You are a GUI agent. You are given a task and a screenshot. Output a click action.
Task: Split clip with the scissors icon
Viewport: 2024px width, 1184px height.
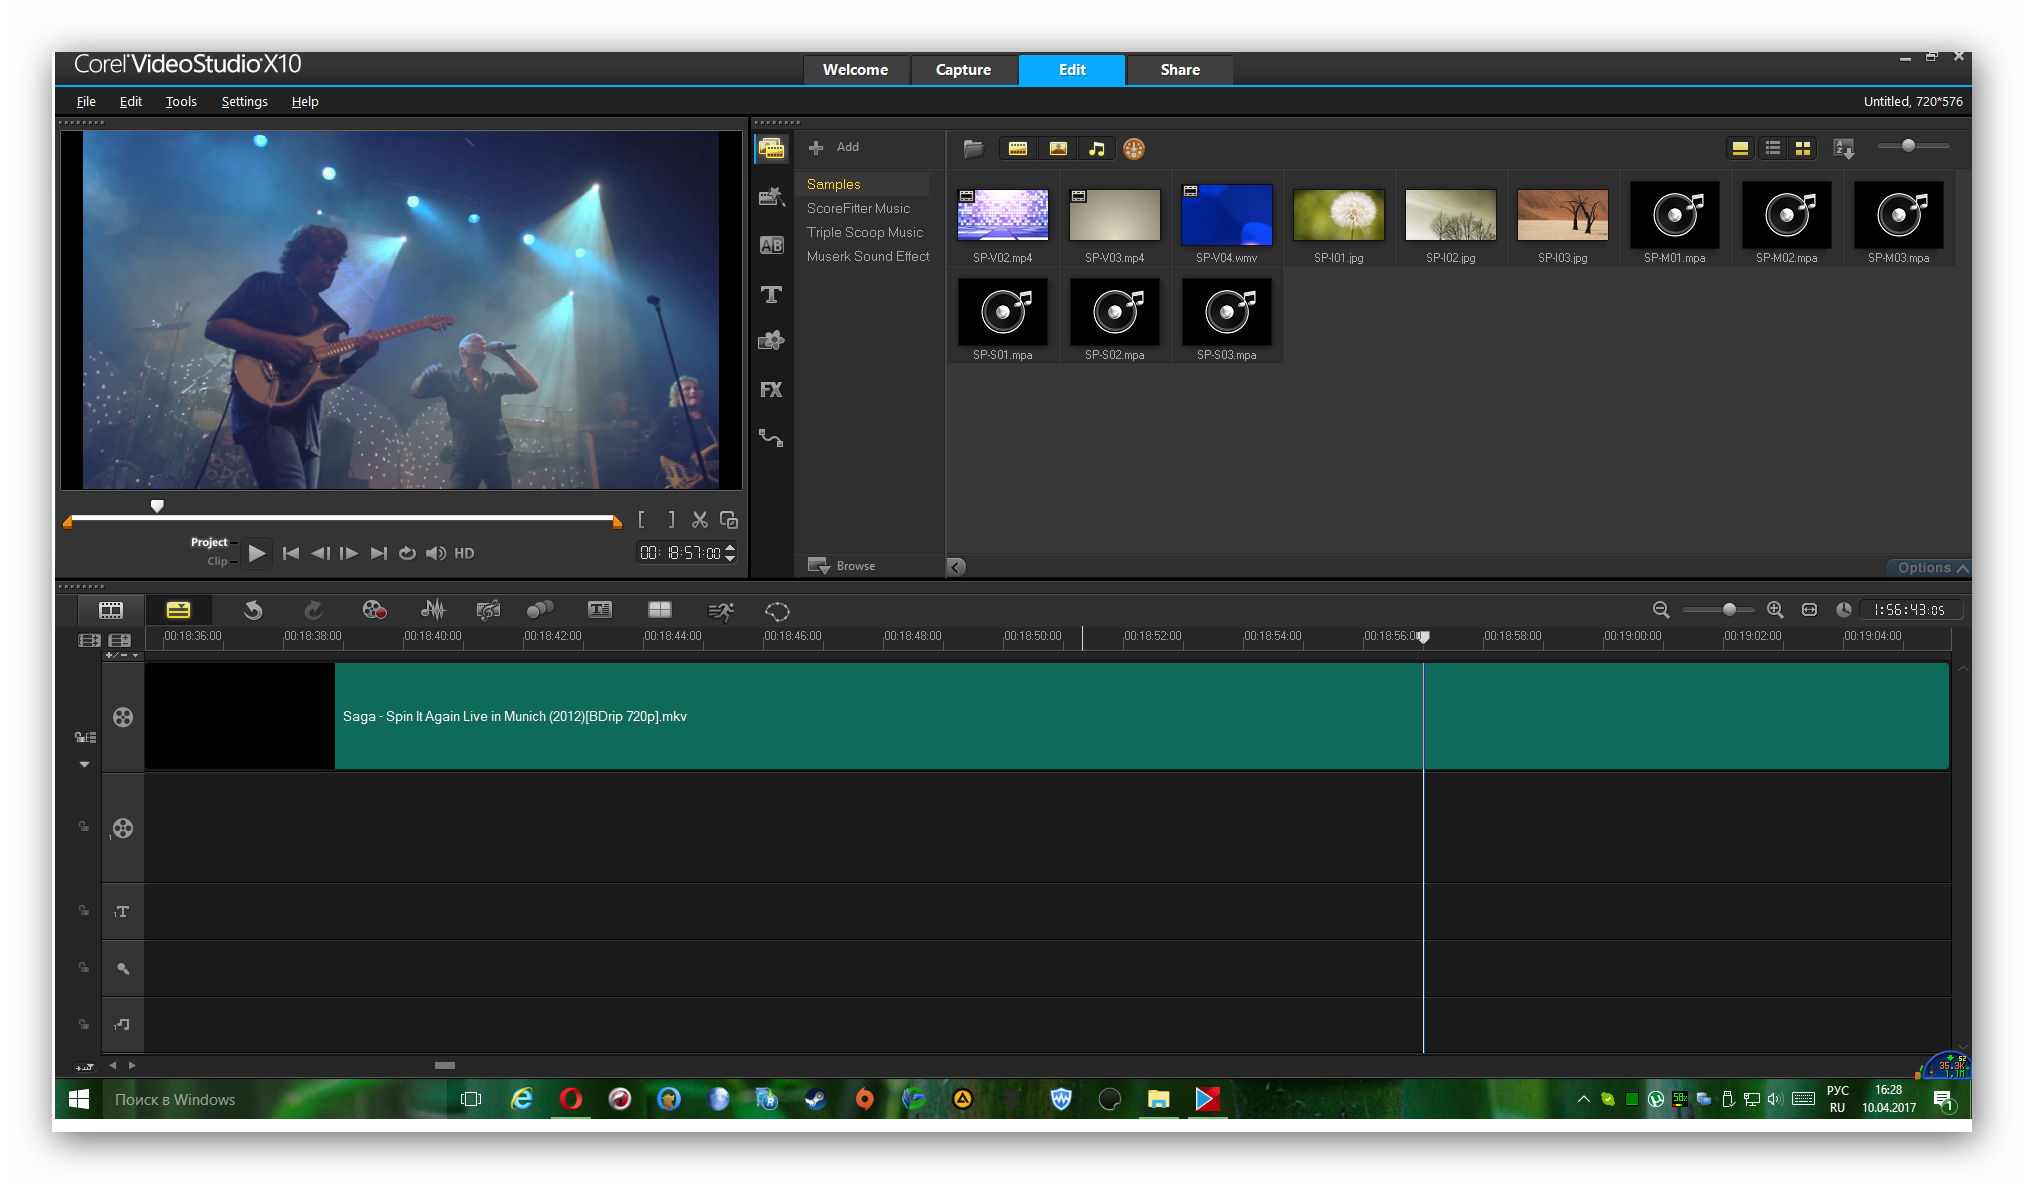(700, 520)
